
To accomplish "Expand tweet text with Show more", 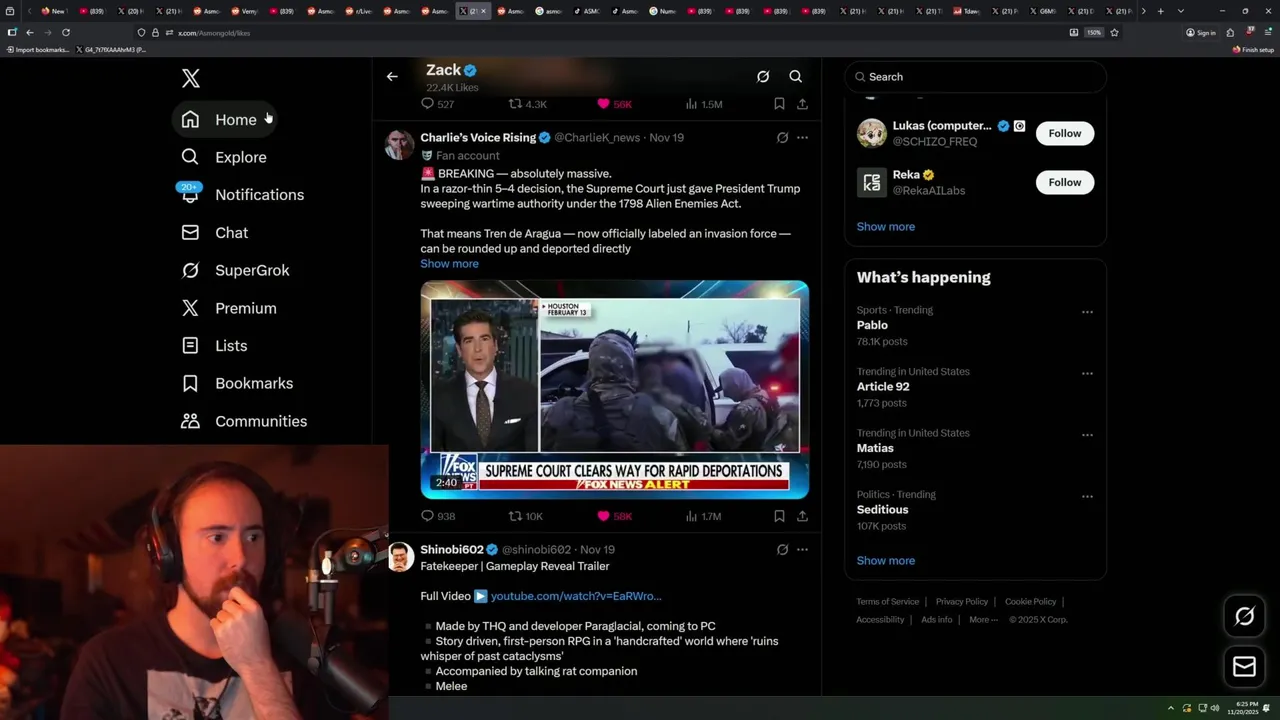I will [x=449, y=264].
